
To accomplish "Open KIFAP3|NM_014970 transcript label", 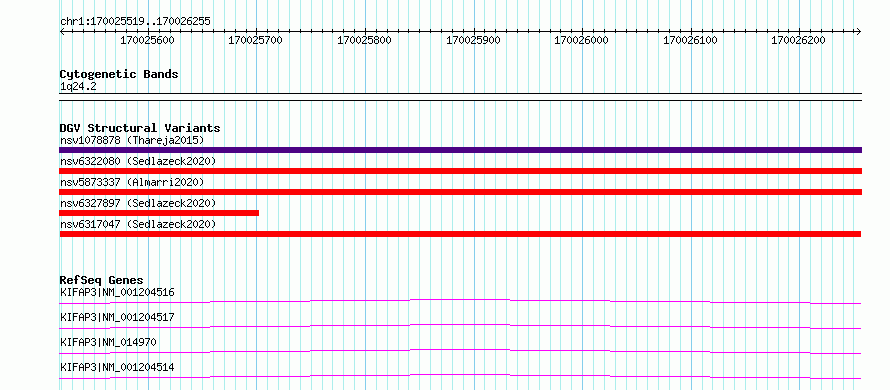I will click(x=108, y=342).
